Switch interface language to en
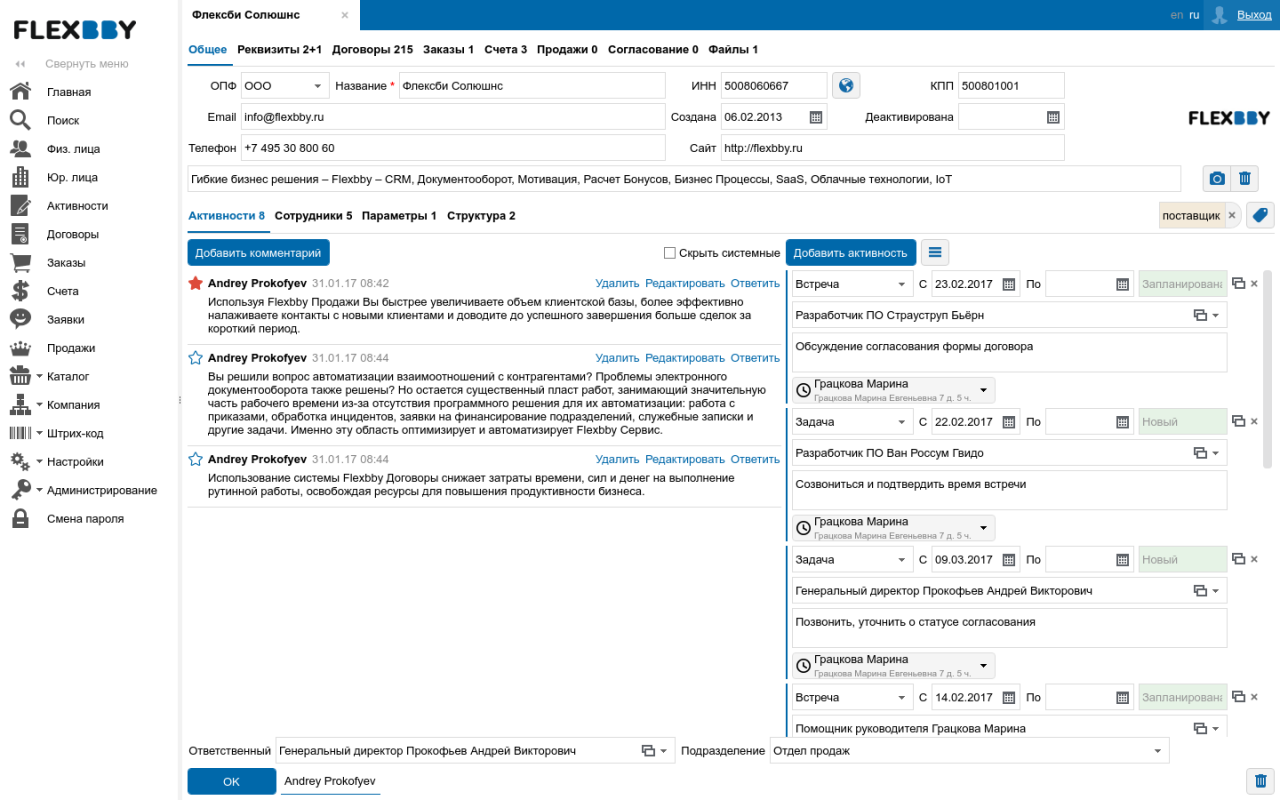 (1176, 15)
